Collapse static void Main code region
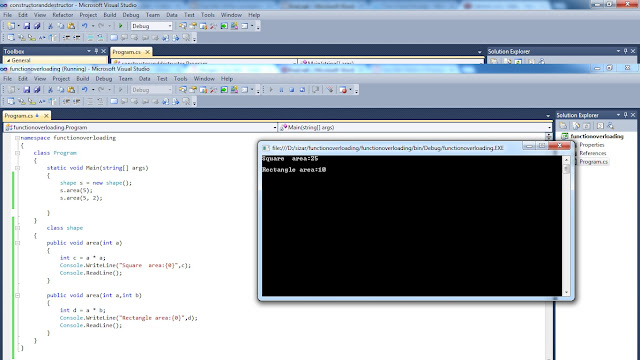This screenshot has width=640, height=360. 17,168
